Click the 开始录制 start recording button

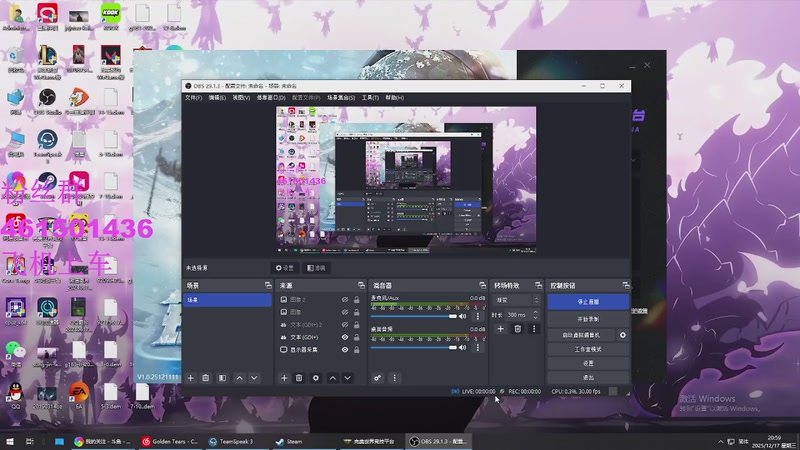[588, 319]
